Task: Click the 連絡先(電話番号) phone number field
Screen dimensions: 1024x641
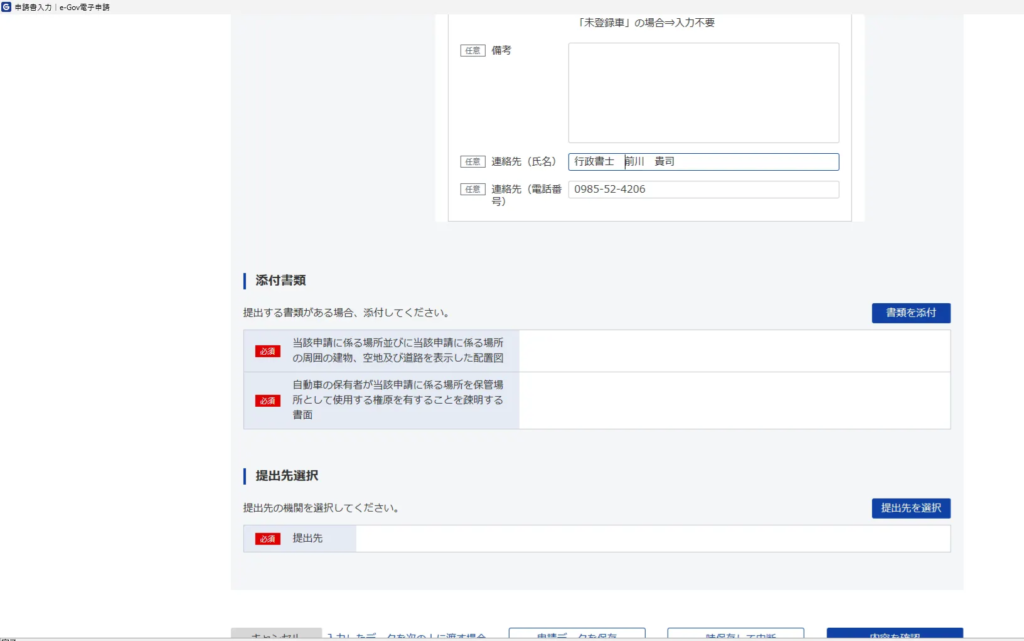Action: [x=703, y=190]
